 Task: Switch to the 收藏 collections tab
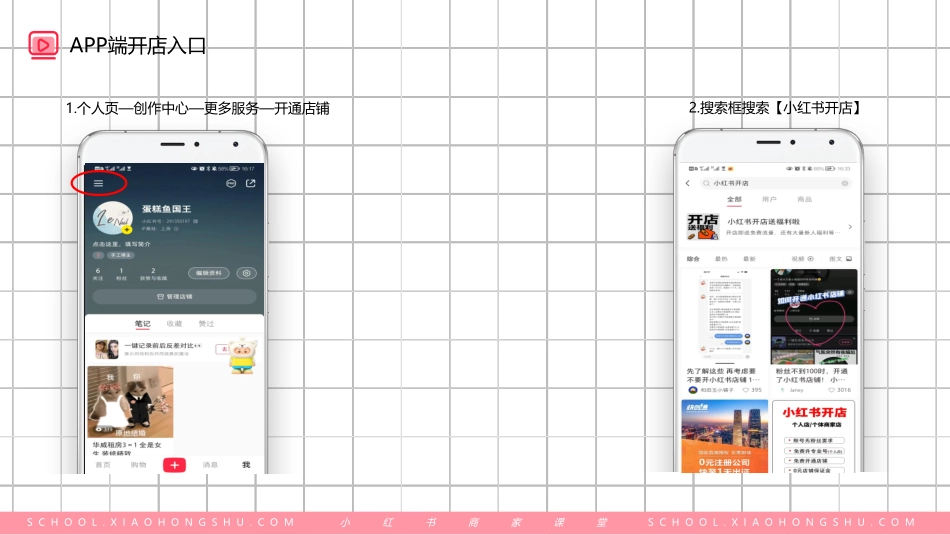[174, 324]
